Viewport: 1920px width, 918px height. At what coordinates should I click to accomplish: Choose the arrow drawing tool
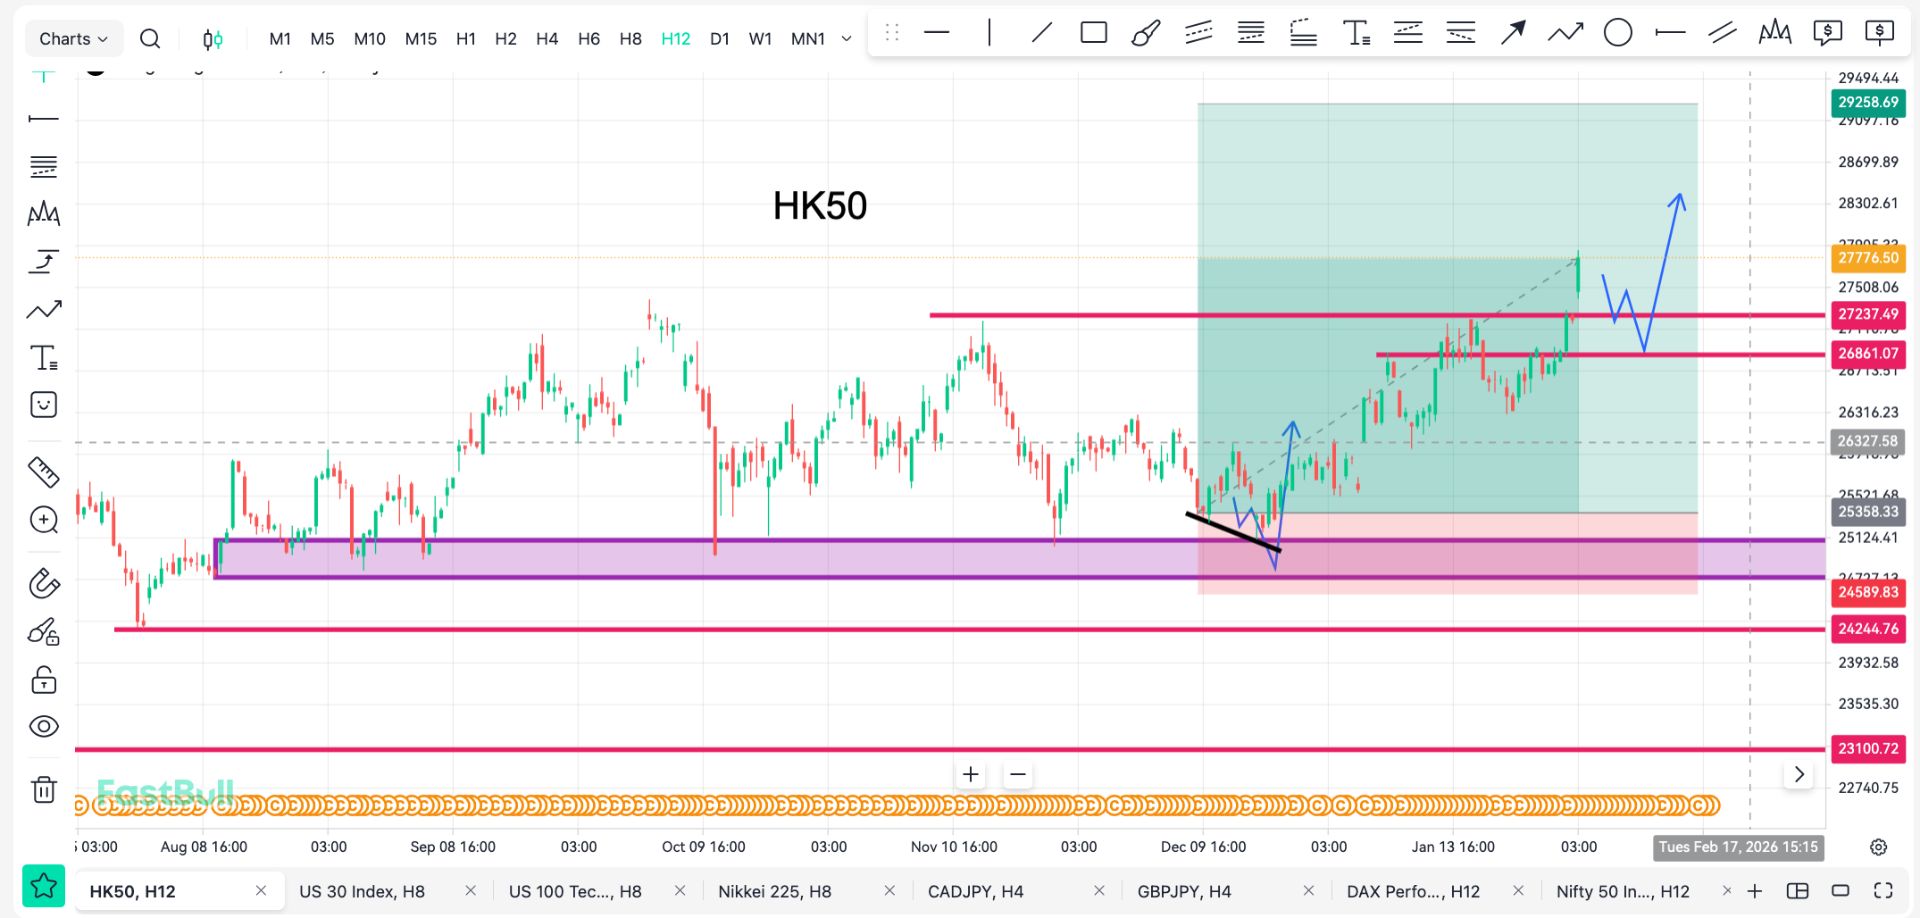coord(1512,33)
